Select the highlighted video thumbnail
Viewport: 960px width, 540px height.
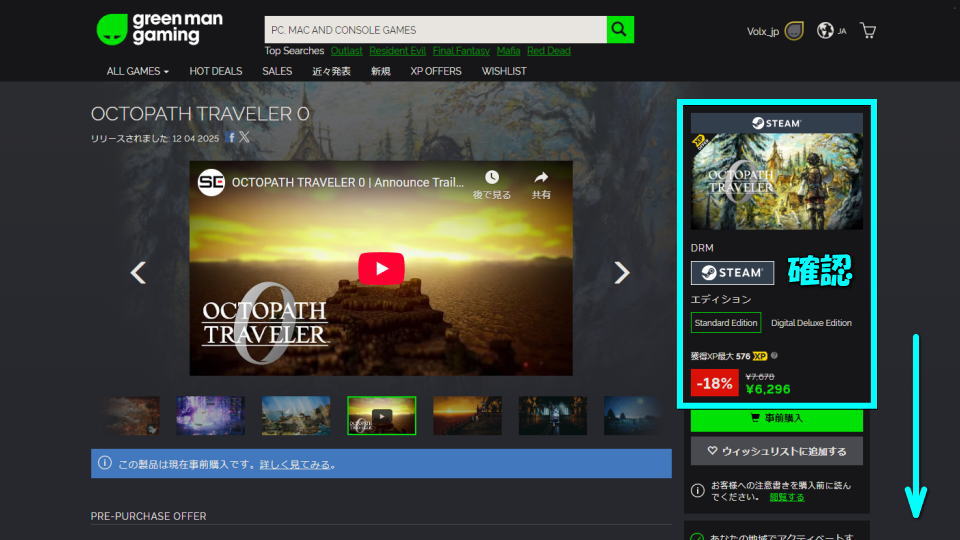381,416
